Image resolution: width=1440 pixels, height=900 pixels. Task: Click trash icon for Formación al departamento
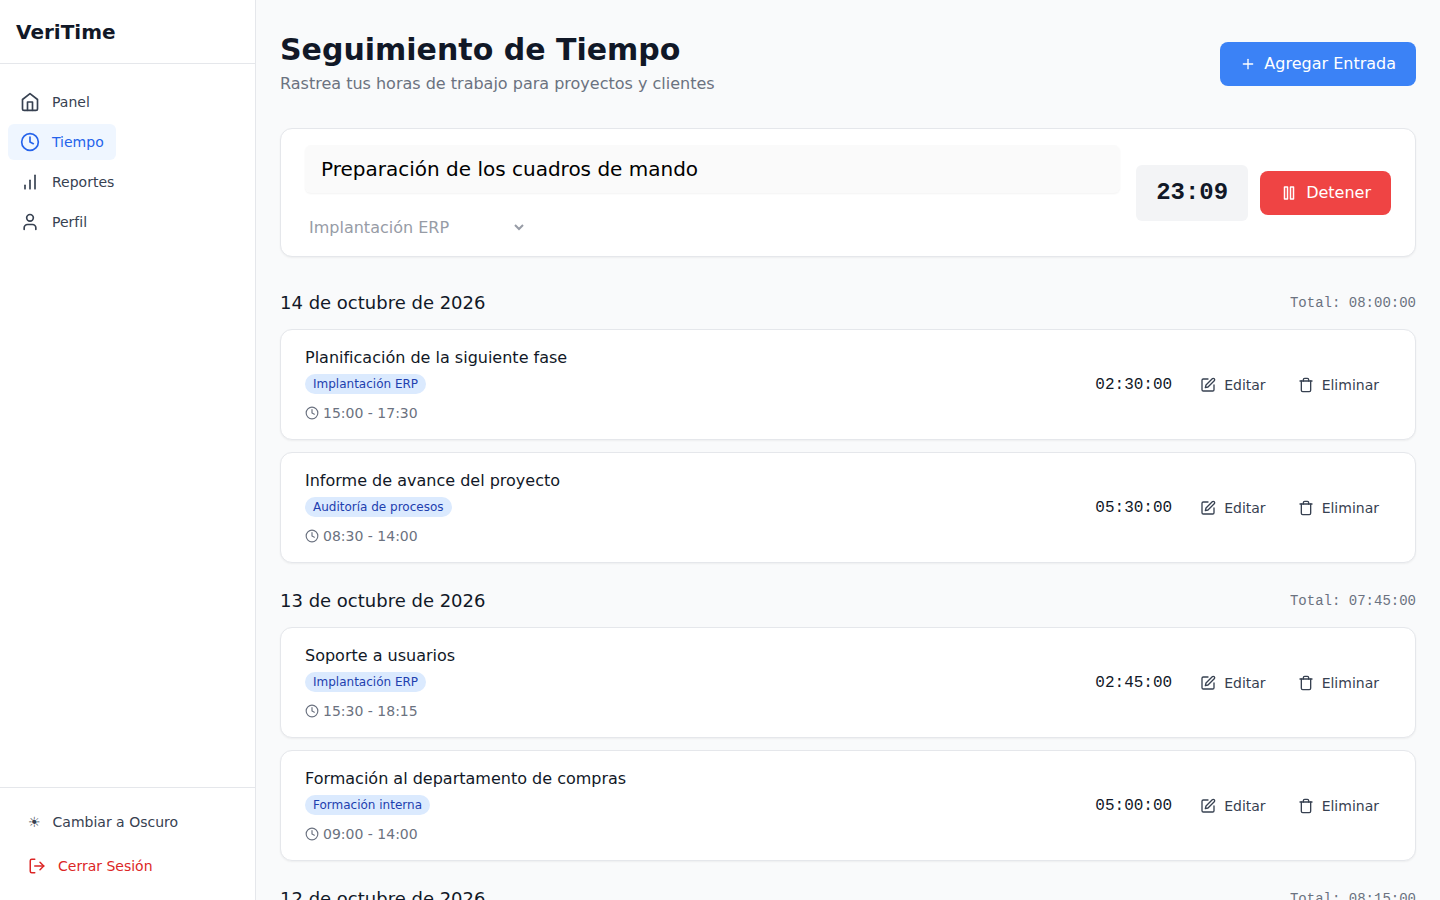1306,806
